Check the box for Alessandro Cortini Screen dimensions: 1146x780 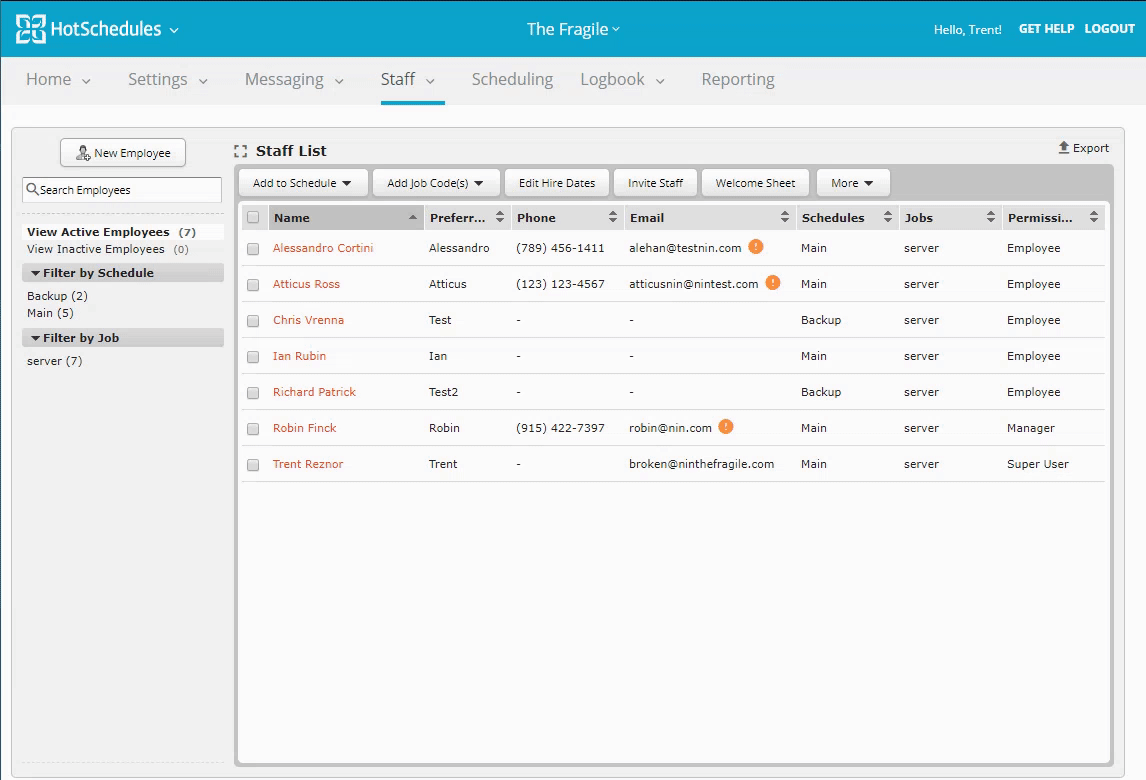pyautogui.click(x=253, y=249)
